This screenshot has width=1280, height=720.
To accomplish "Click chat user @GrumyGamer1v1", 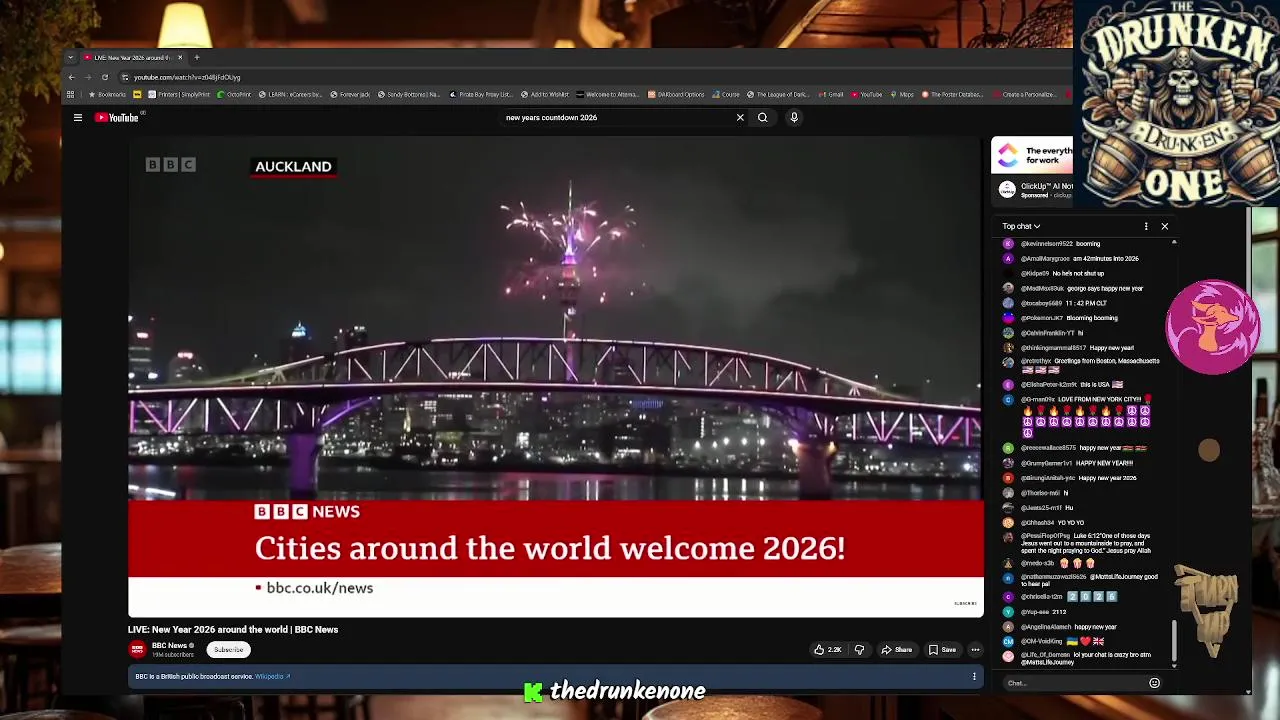I will 1046,463.
